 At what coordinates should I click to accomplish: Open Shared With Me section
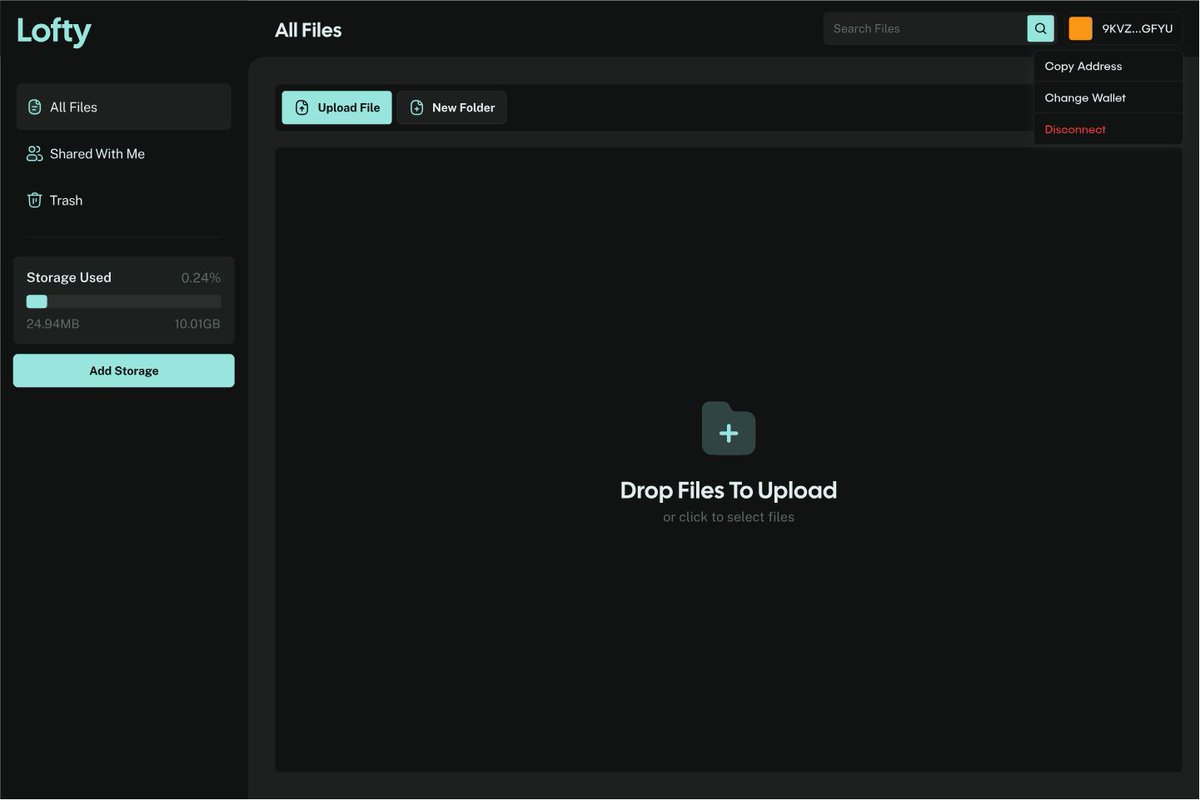tap(124, 154)
